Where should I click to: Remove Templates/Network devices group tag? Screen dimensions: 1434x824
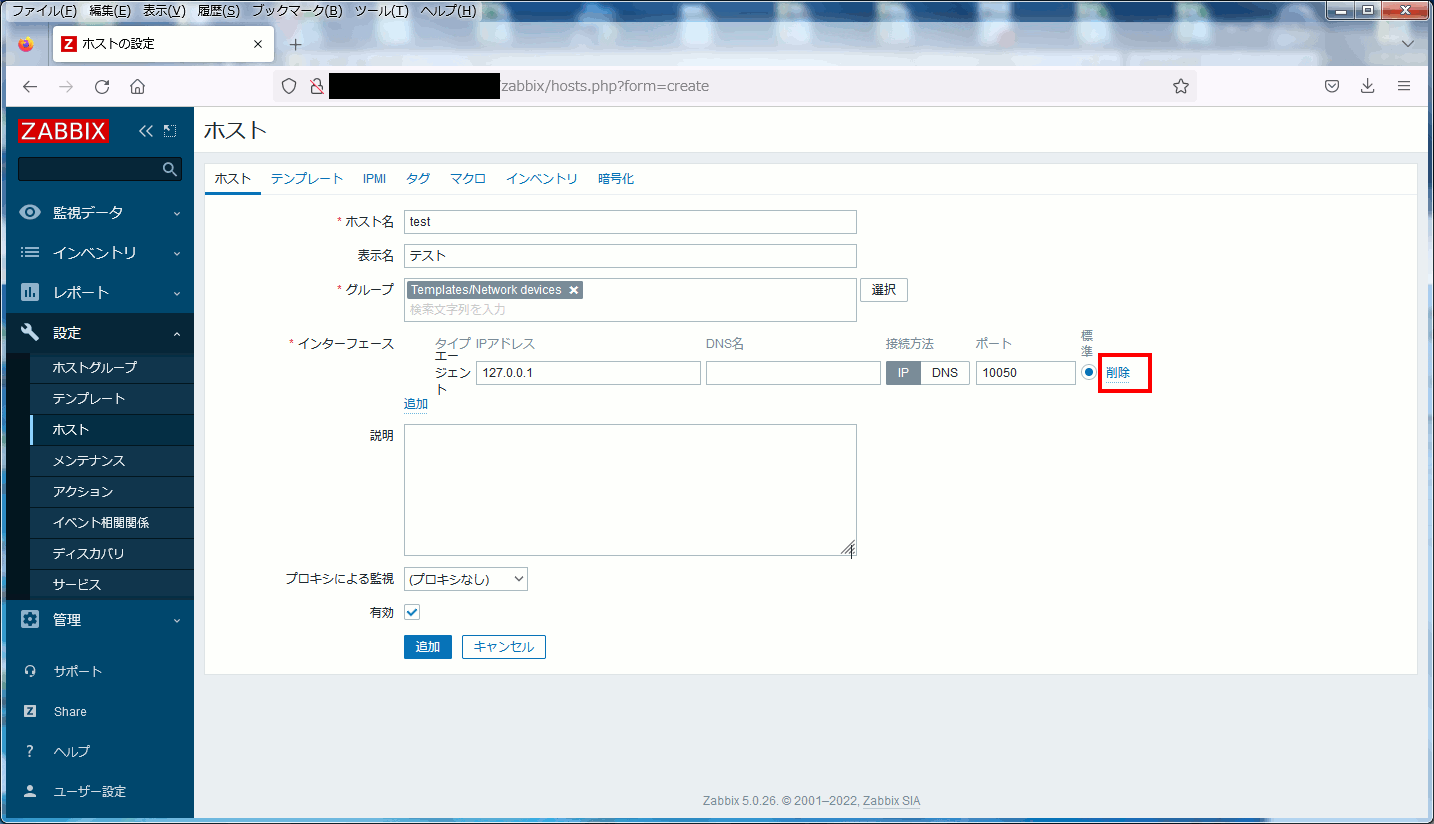[573, 290]
